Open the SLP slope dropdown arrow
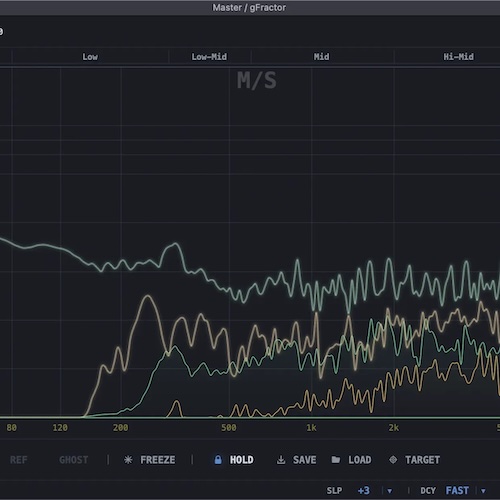 coord(389,491)
